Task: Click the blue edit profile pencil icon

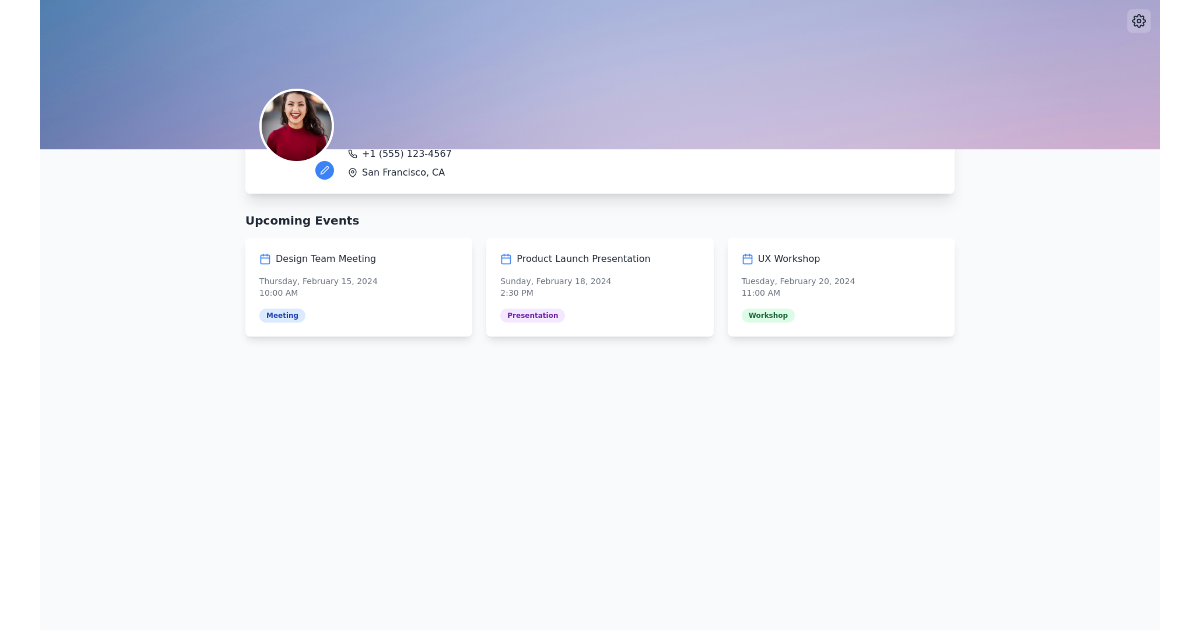Action: pyautogui.click(x=324, y=170)
